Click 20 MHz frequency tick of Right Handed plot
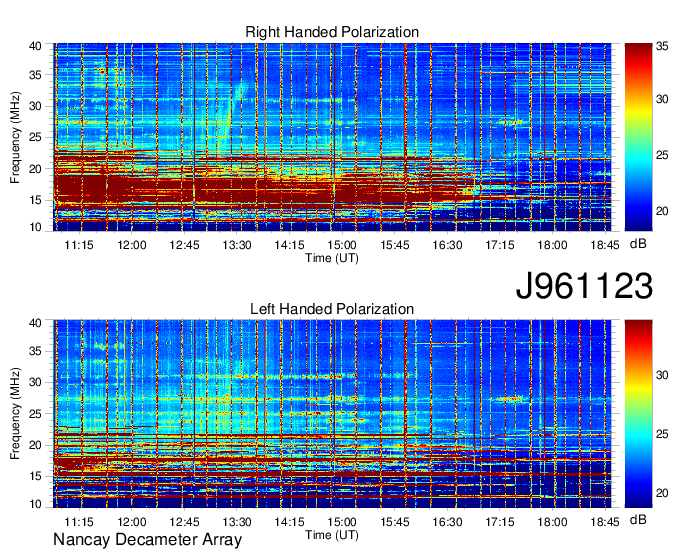Image resolution: width=680 pixels, height=552 pixels. coord(35,169)
